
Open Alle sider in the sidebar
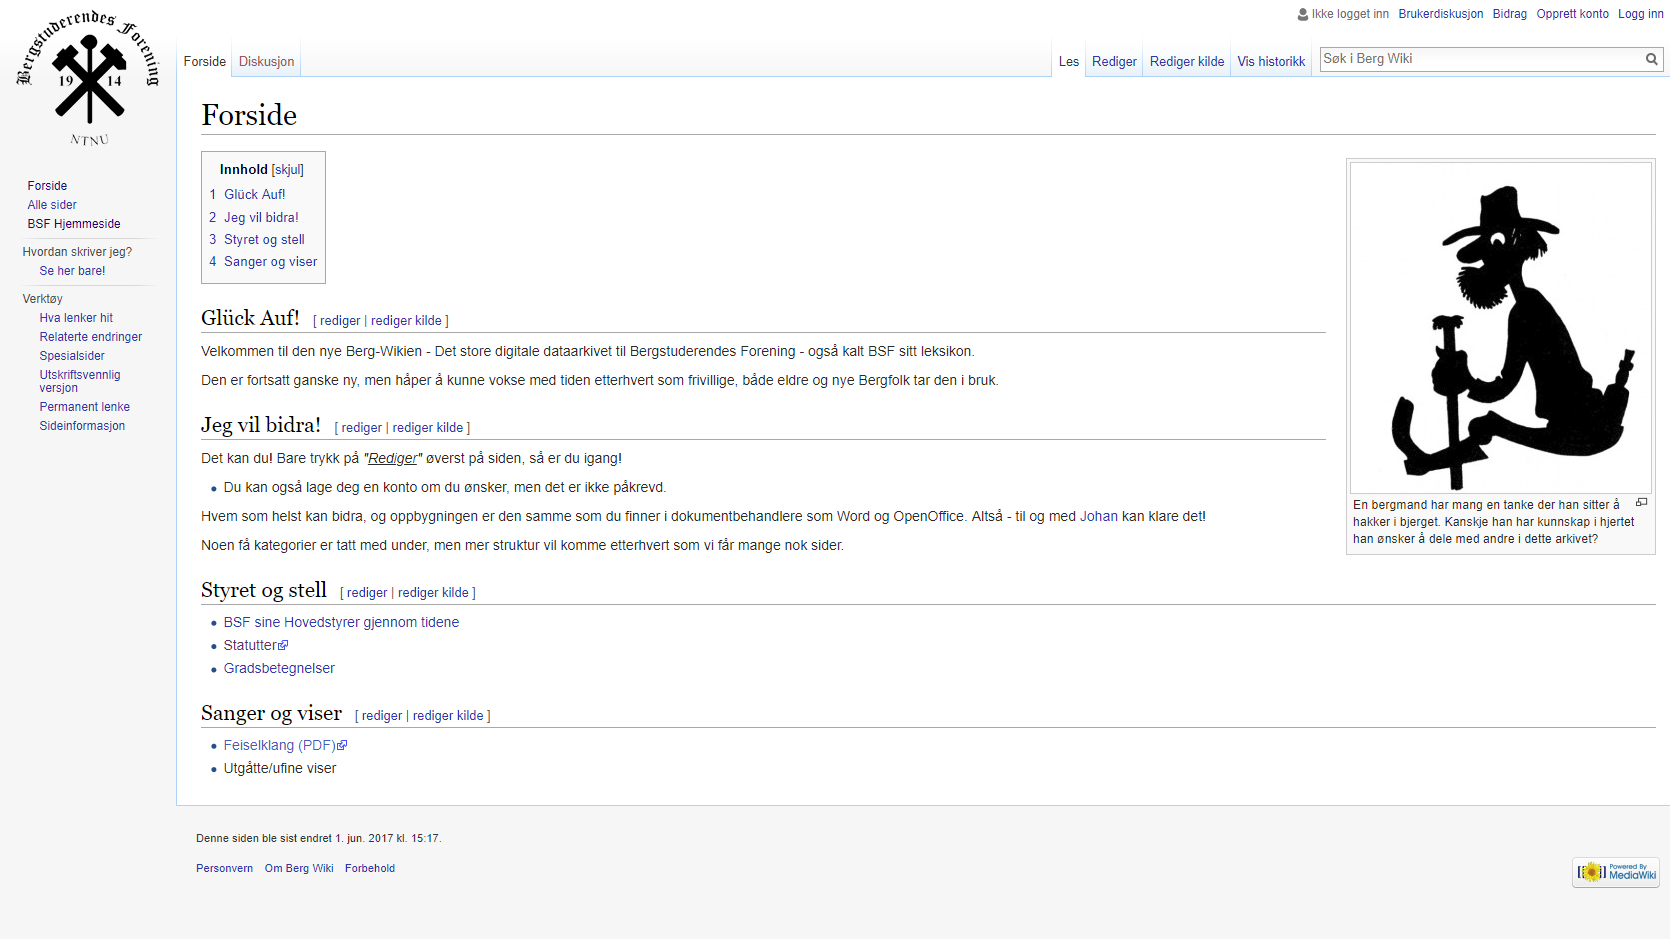tap(52, 205)
